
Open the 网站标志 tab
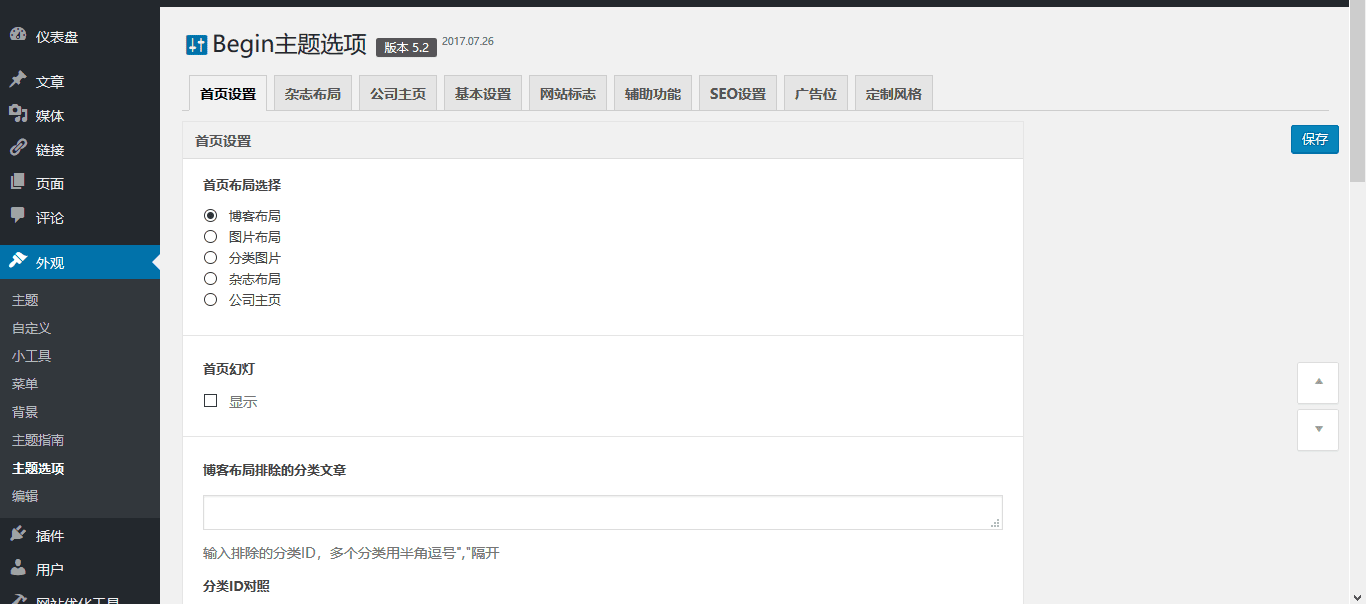coord(567,92)
